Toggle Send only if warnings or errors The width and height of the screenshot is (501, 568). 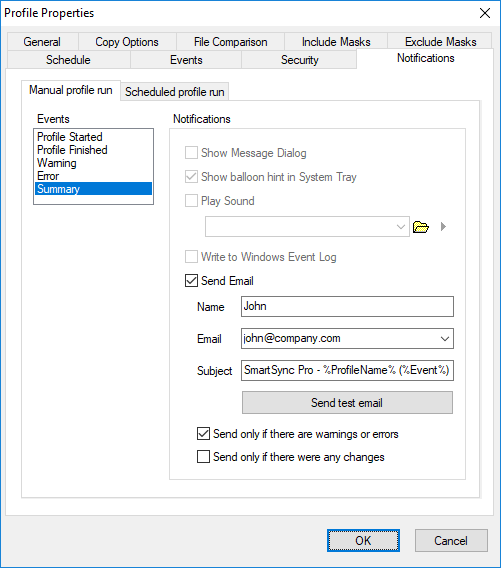(203, 434)
